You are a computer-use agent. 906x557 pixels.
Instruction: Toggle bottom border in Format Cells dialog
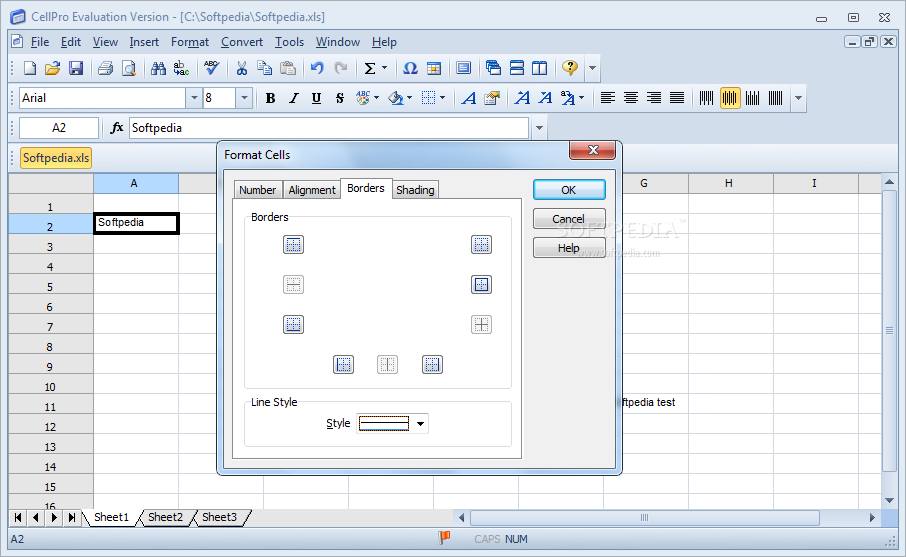coord(294,325)
